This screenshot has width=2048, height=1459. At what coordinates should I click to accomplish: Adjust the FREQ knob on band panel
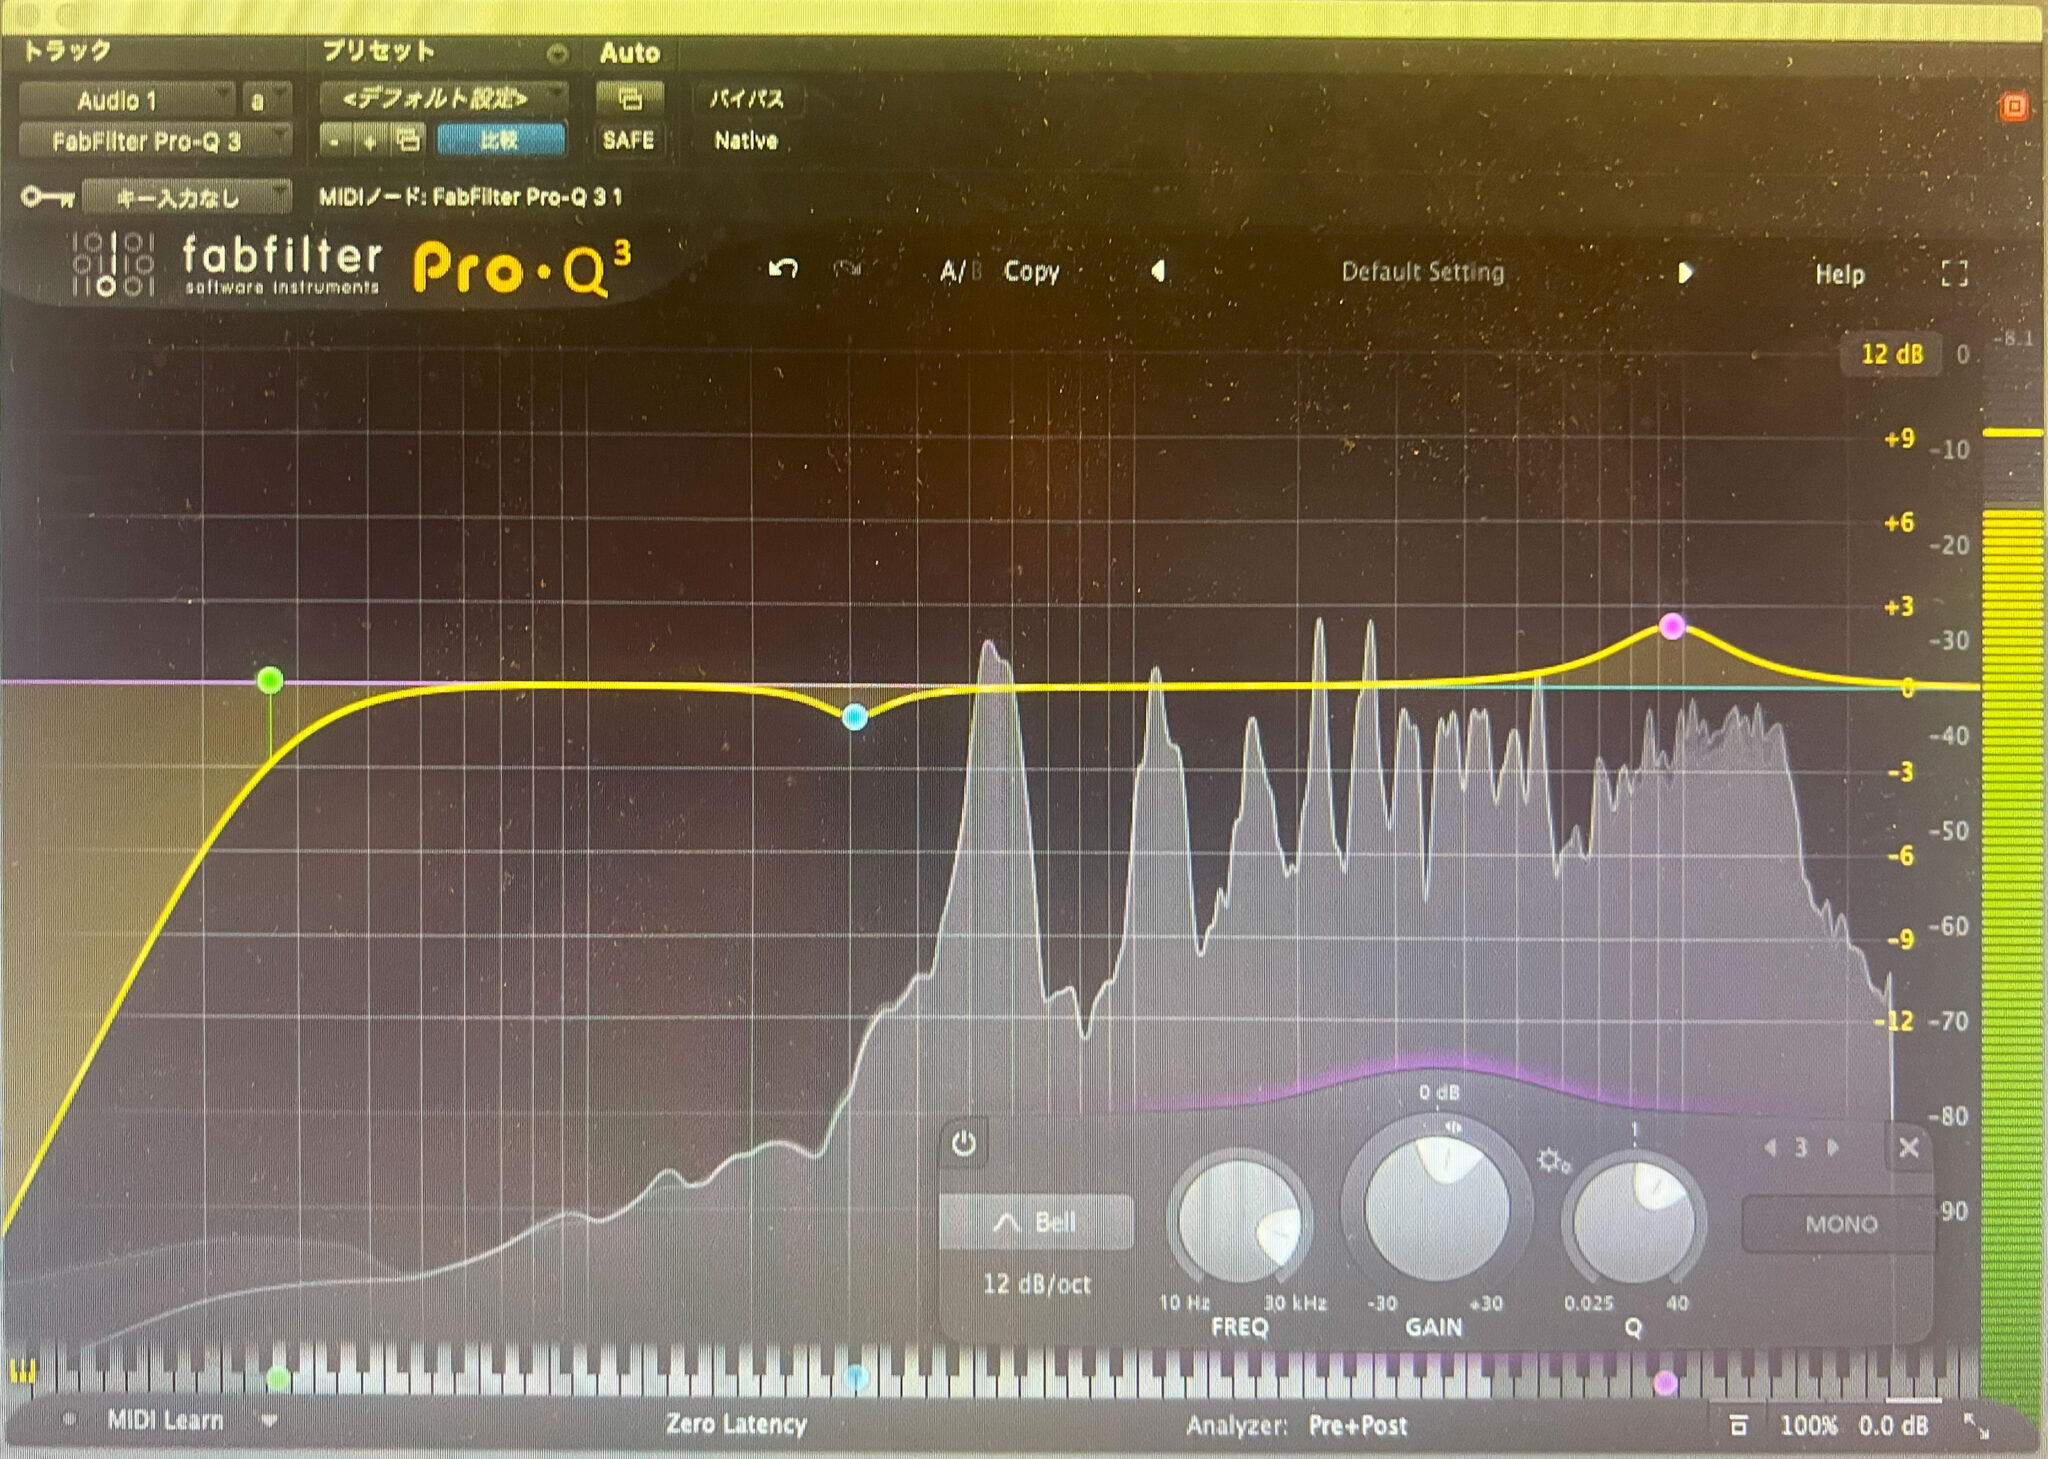point(1240,1212)
